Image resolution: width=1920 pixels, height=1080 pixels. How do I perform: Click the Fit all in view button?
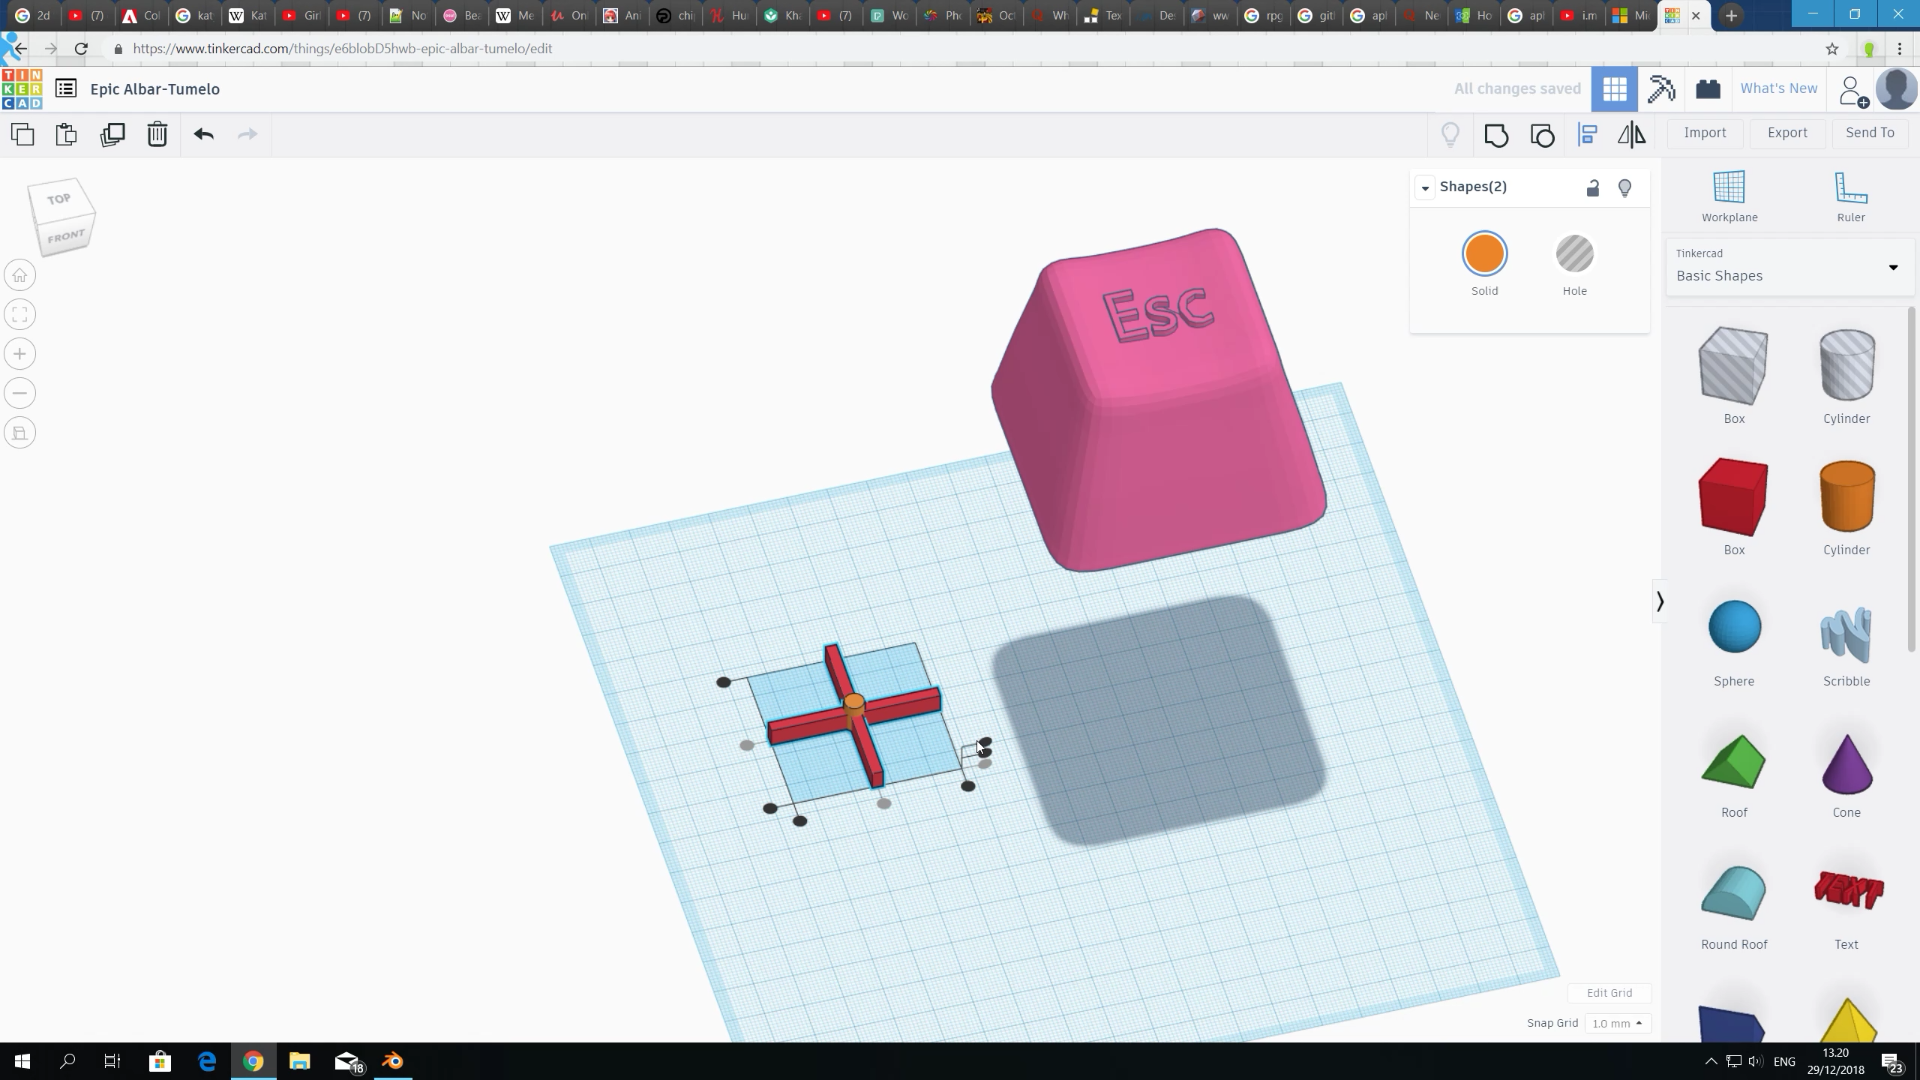[20, 314]
